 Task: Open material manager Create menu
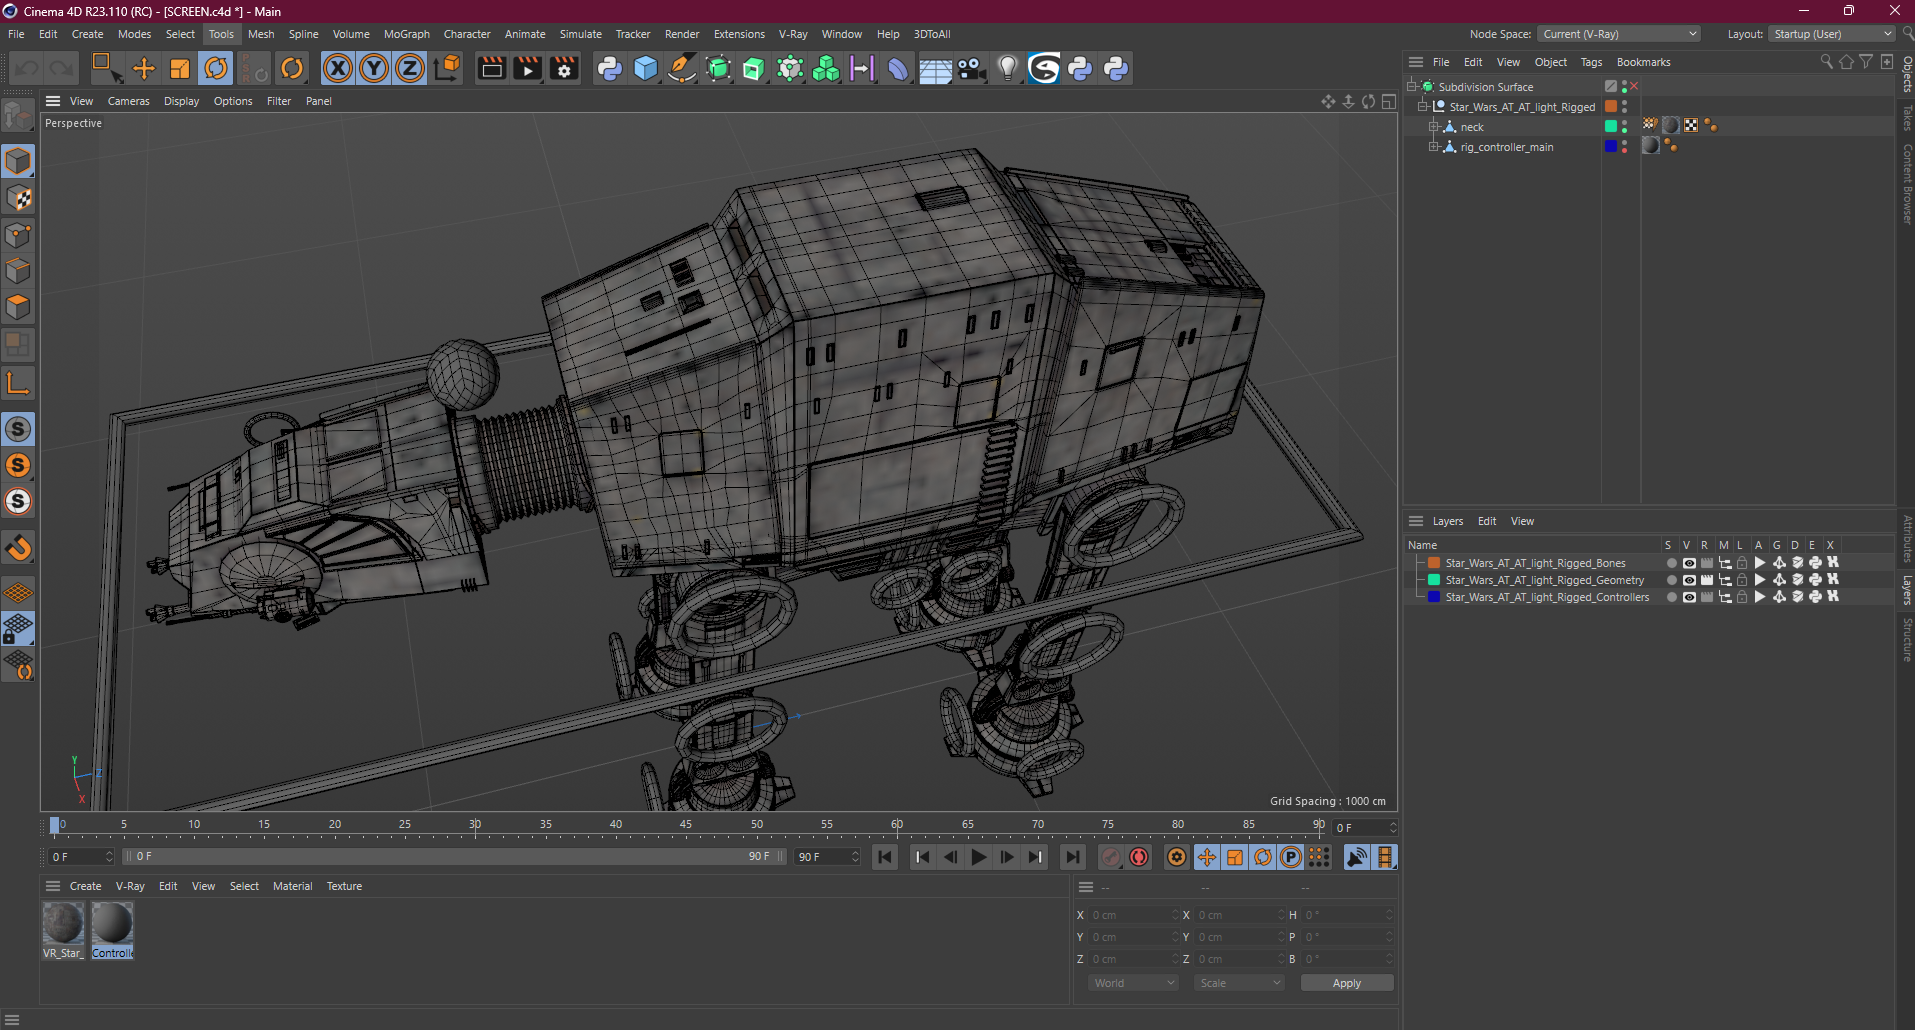(85, 886)
